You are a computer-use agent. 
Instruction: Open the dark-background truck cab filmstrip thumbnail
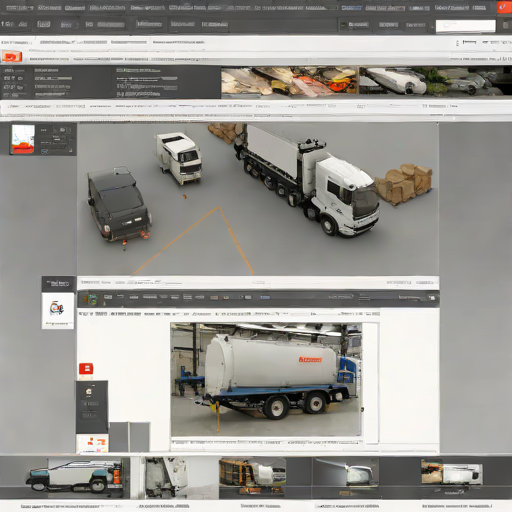pyautogui.click(x=346, y=473)
